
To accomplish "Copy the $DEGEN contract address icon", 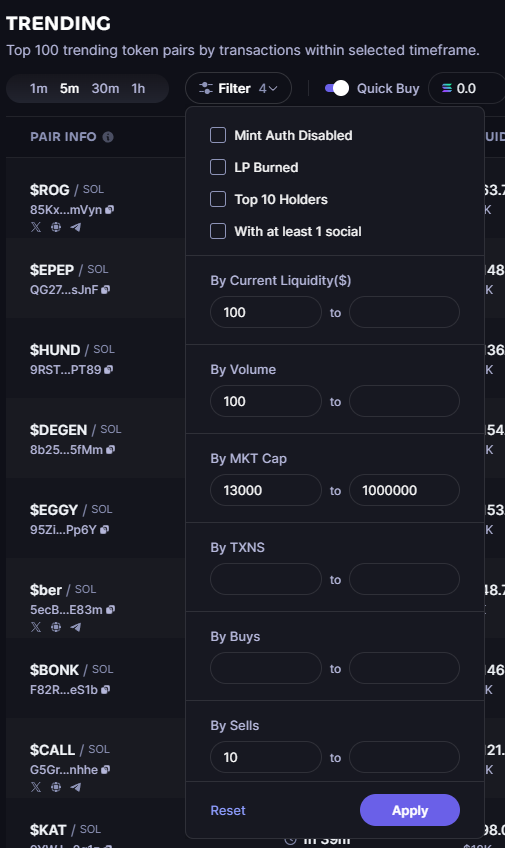I will point(110,449).
